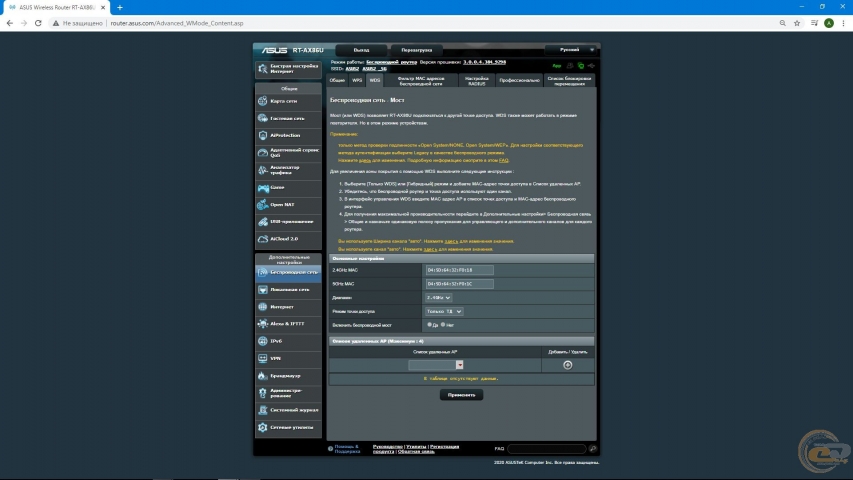Image resolution: width=853 pixels, height=480 pixels.
Task: Open the Utilities (Утилиты) footer link
Action: tap(416, 447)
